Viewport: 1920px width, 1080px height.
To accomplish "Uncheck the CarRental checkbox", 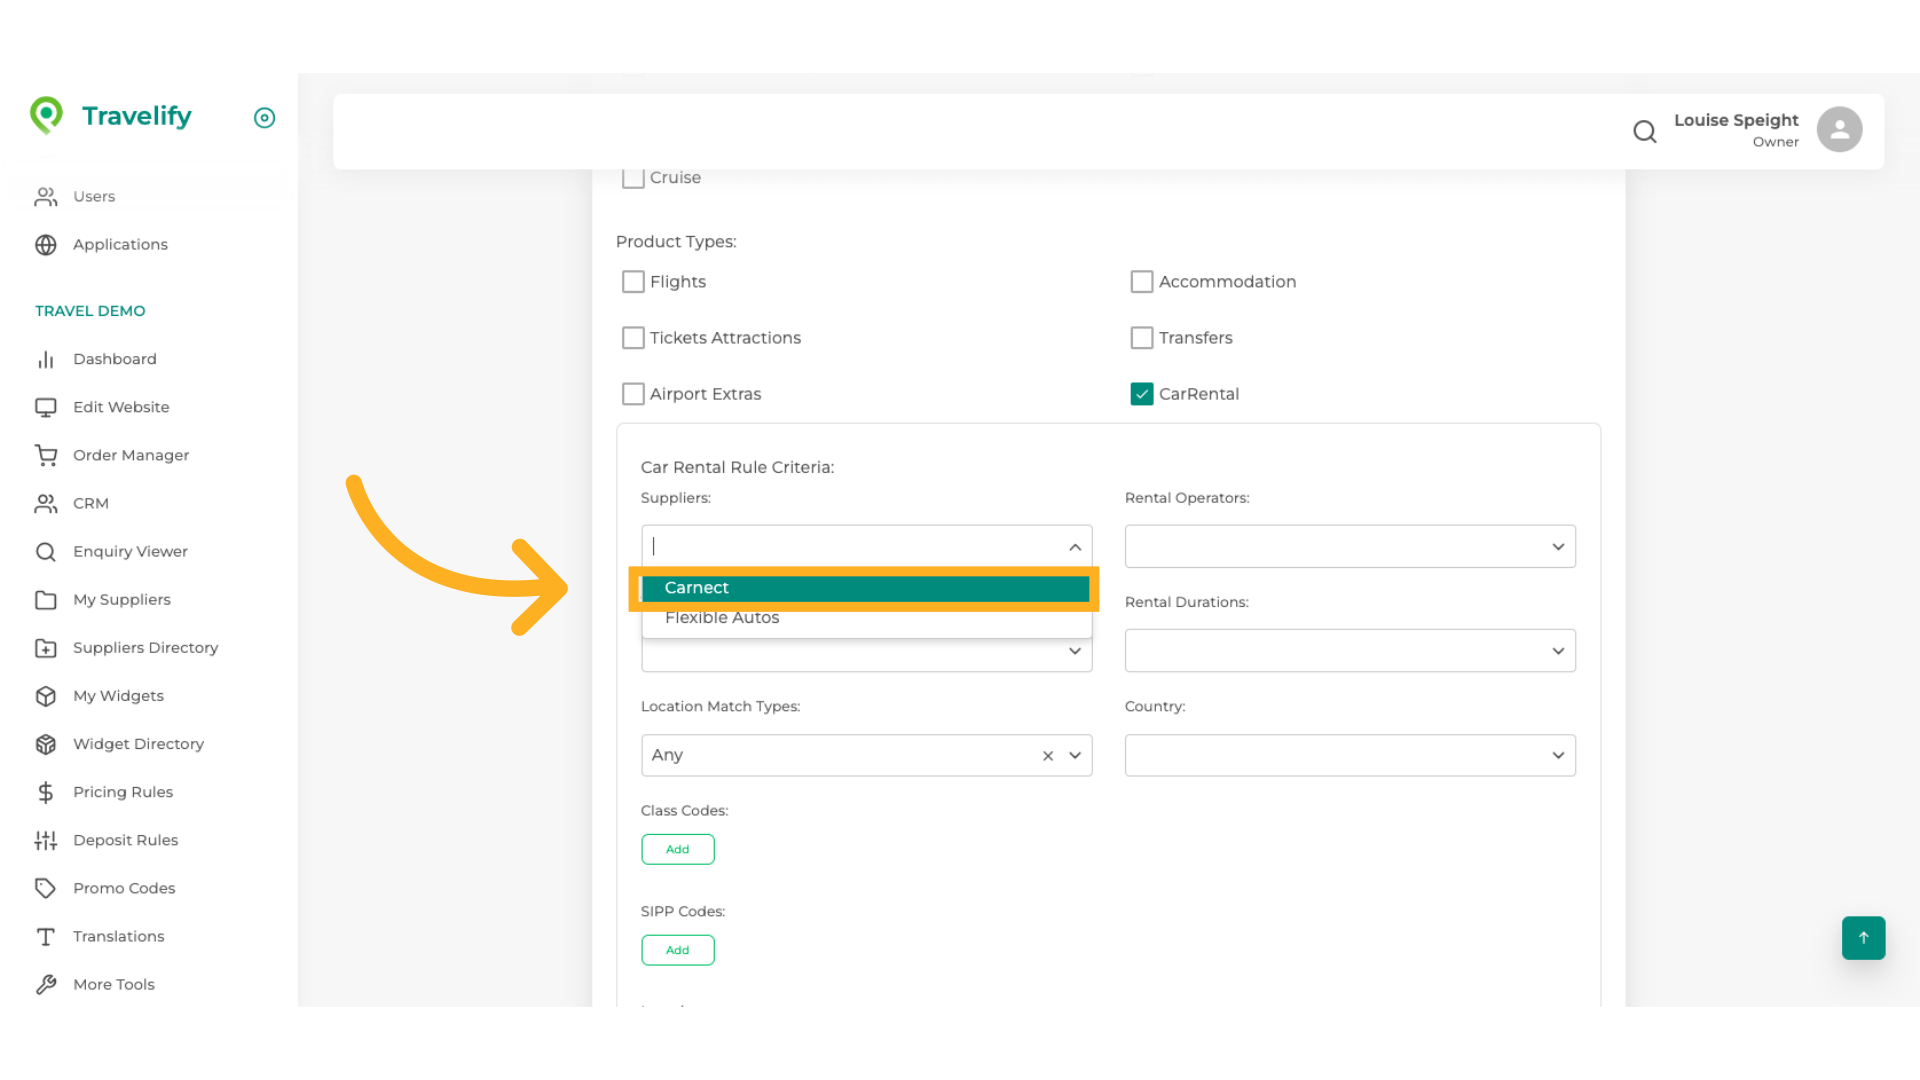I will 1141,394.
